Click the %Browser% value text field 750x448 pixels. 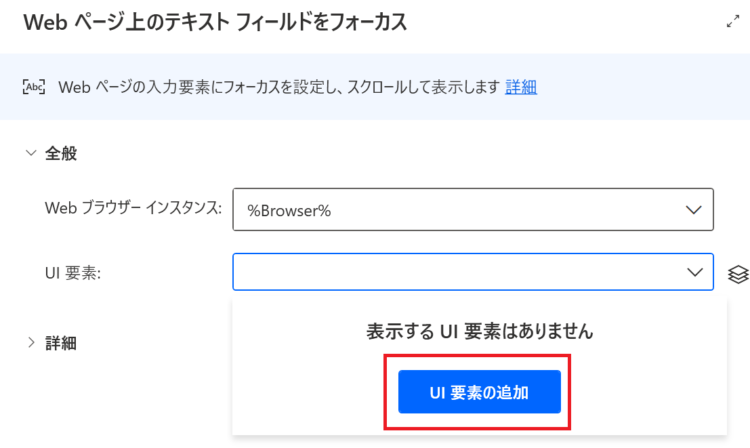(x=473, y=209)
